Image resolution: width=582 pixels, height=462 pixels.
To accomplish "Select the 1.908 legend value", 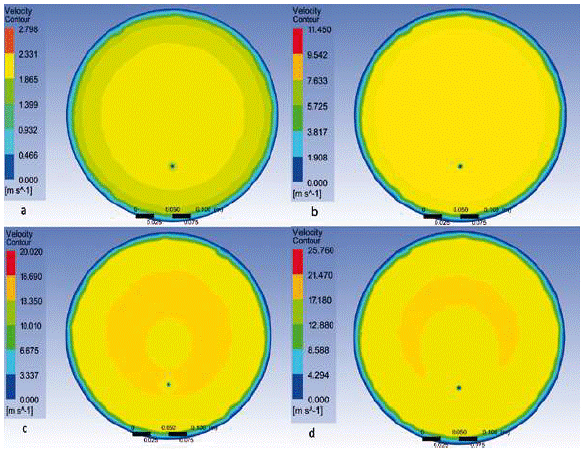I will (x=318, y=158).
